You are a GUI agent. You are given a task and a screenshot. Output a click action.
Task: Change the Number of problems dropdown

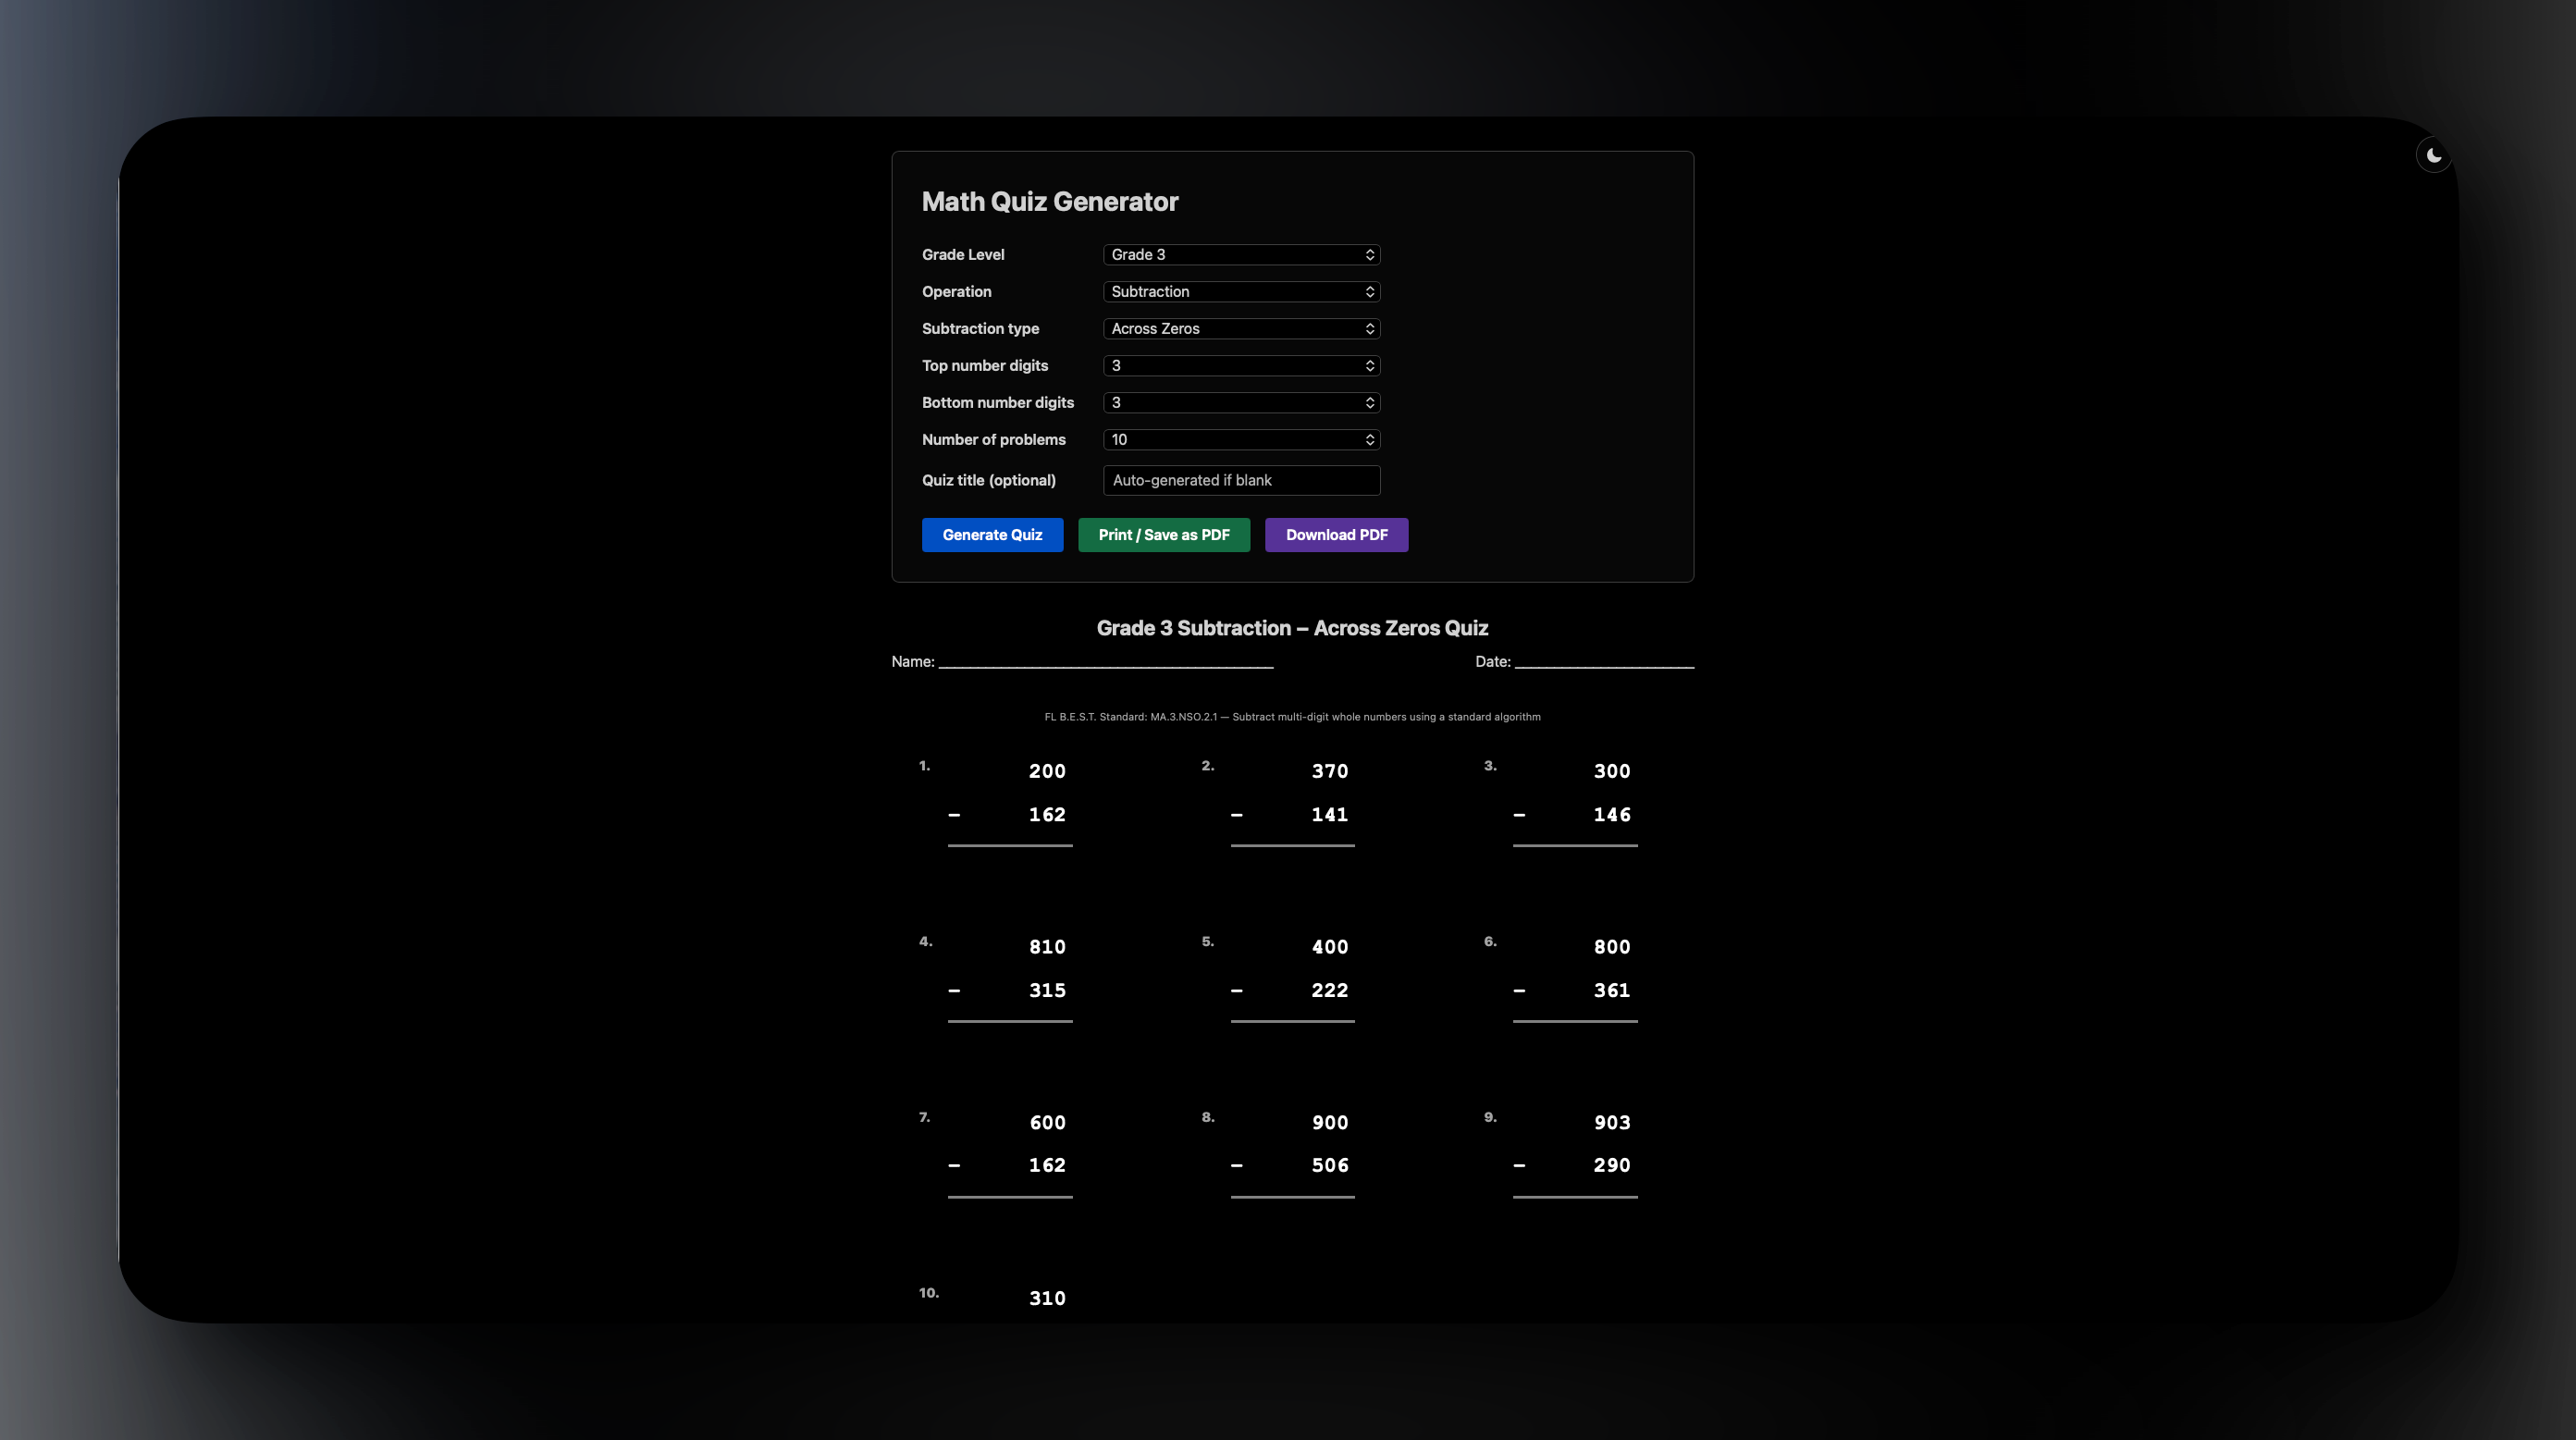(x=1241, y=440)
